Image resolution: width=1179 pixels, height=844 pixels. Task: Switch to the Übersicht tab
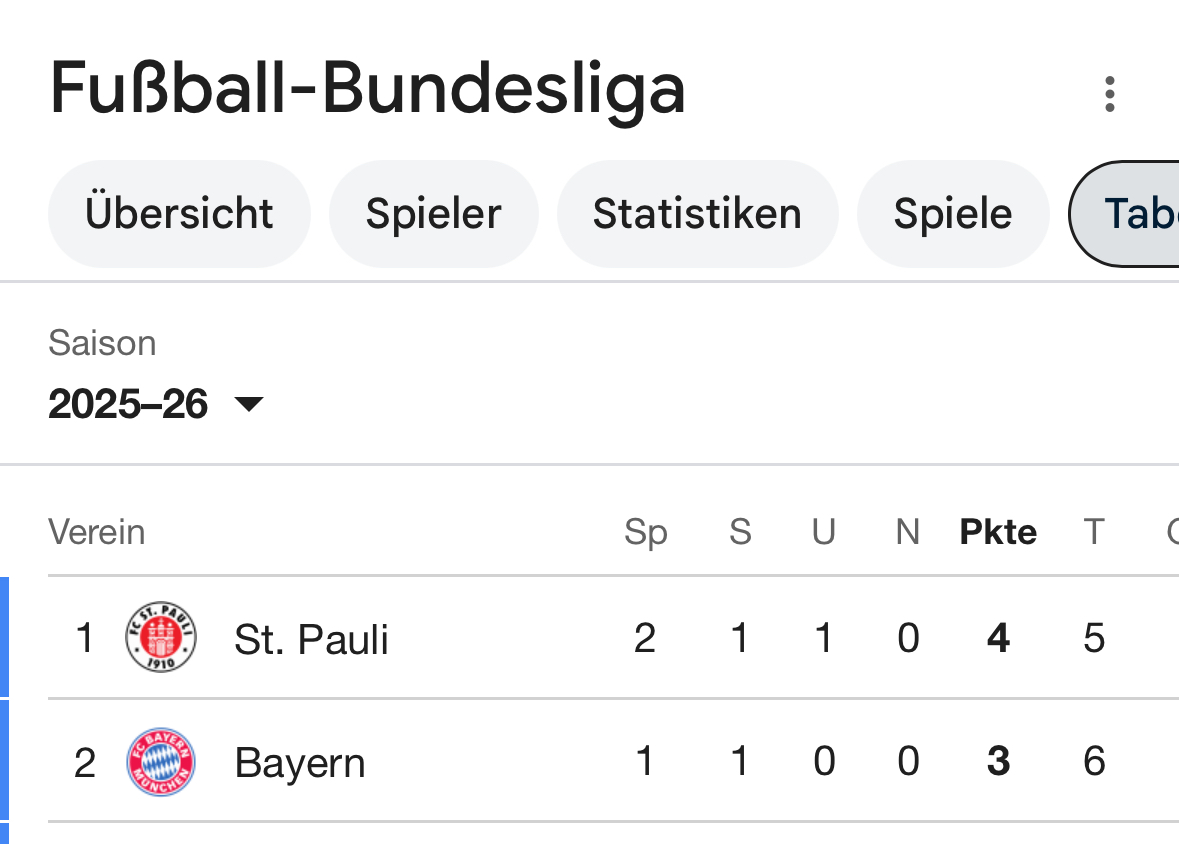click(179, 214)
